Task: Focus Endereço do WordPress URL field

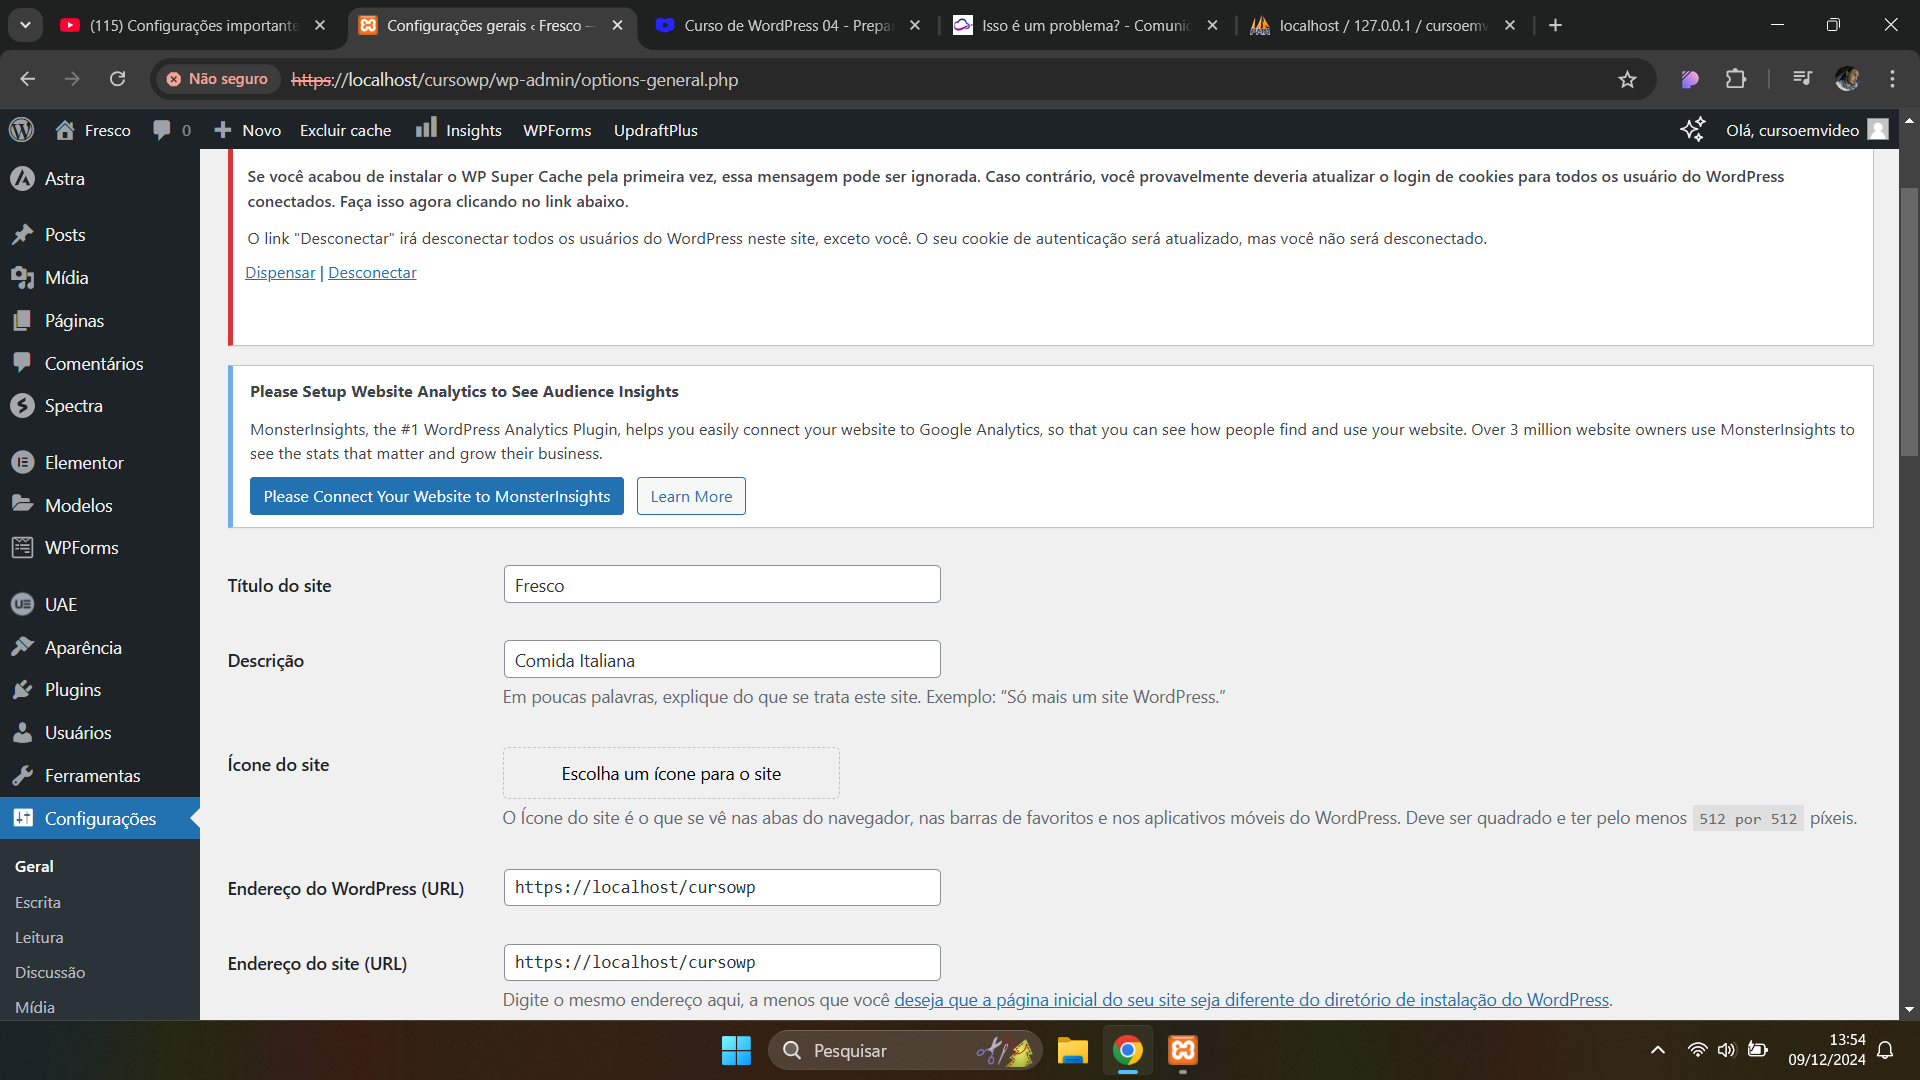Action: click(722, 887)
